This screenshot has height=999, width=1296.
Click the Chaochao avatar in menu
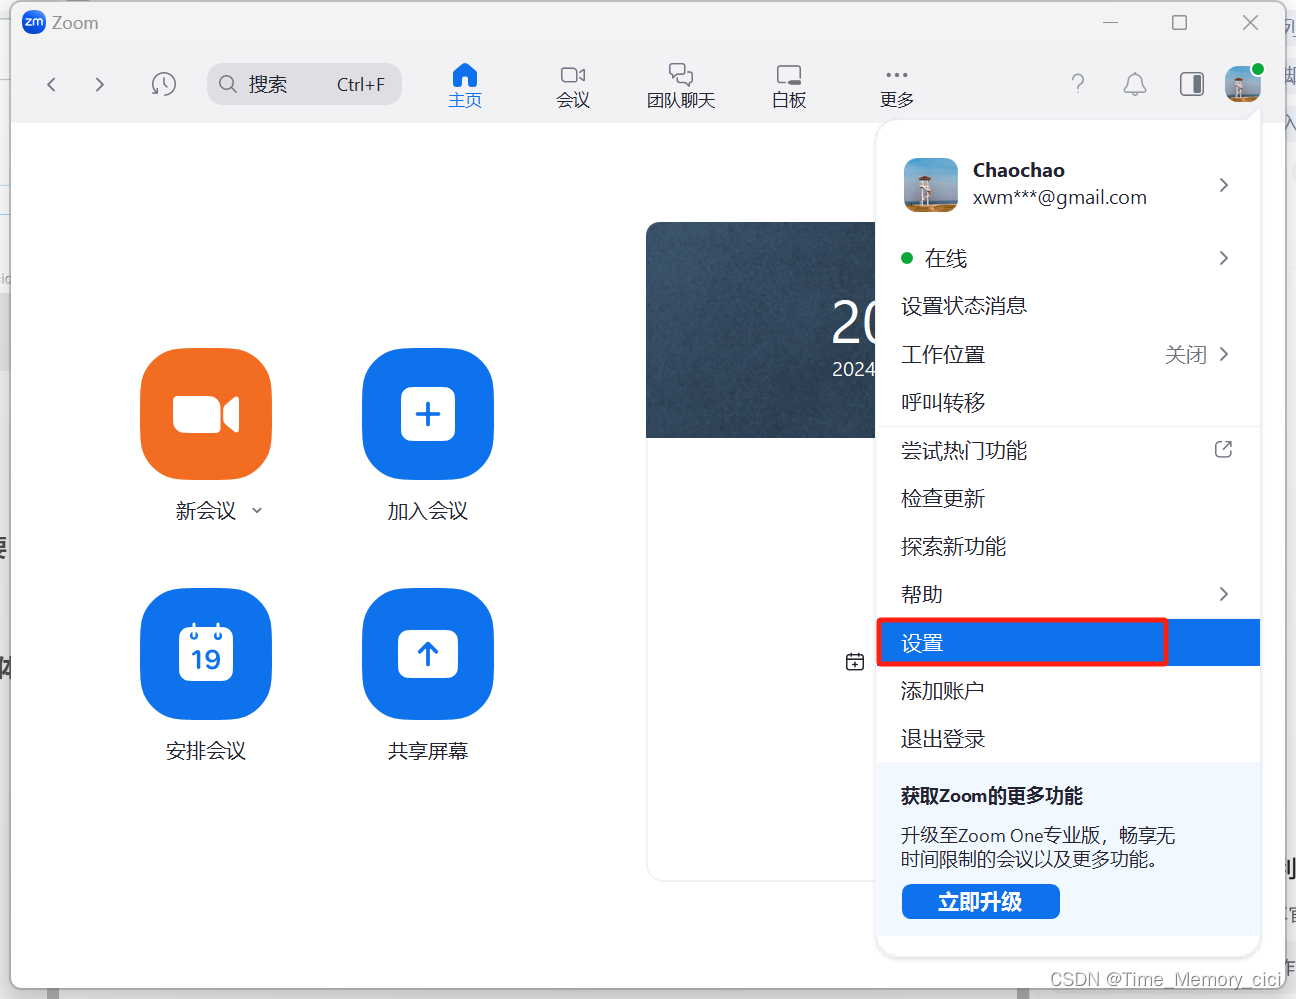931,185
